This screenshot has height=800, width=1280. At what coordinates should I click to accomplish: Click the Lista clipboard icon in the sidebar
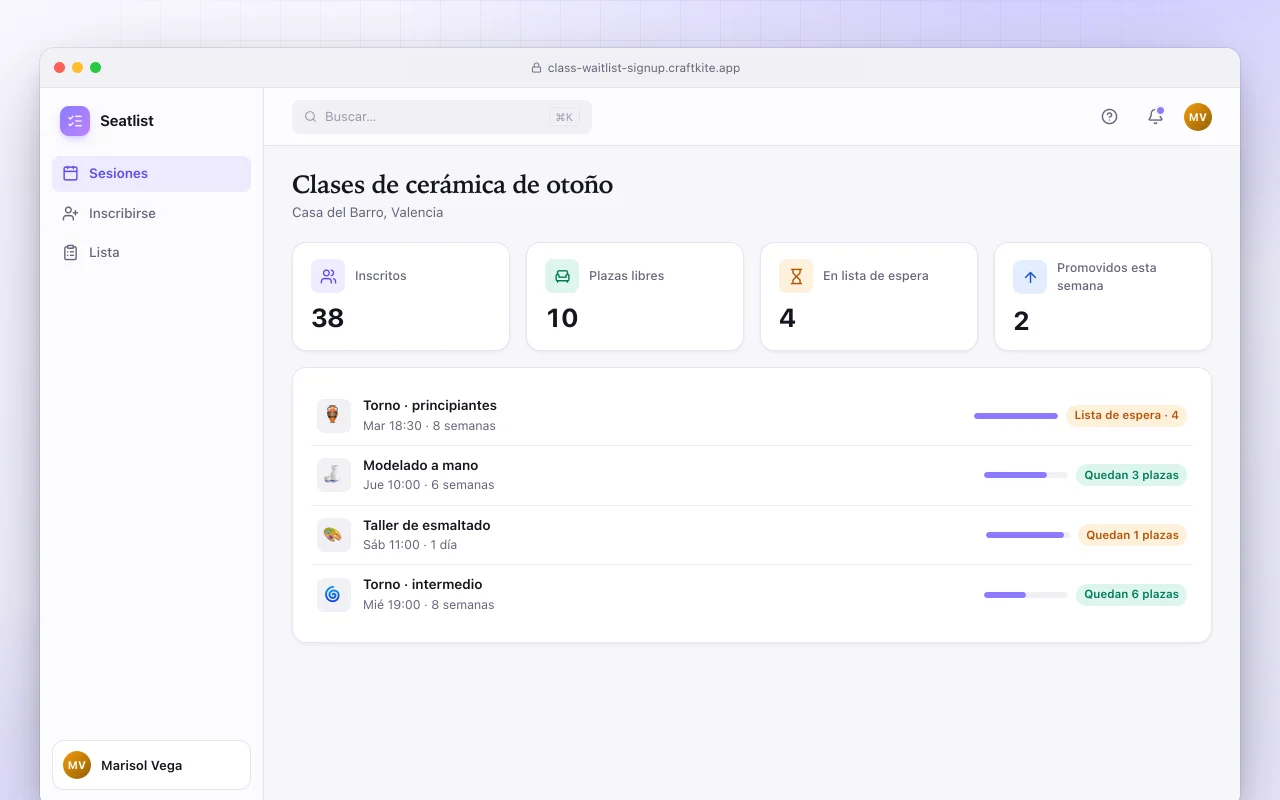[x=70, y=253]
